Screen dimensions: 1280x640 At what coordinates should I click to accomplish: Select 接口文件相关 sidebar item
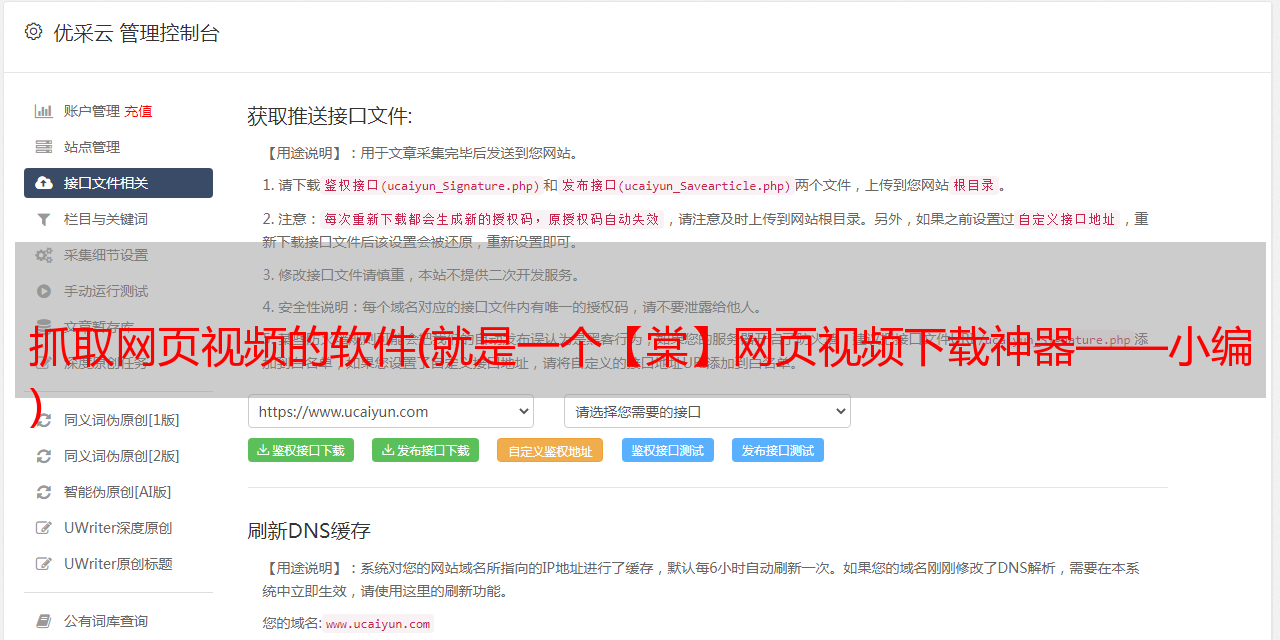tap(118, 183)
